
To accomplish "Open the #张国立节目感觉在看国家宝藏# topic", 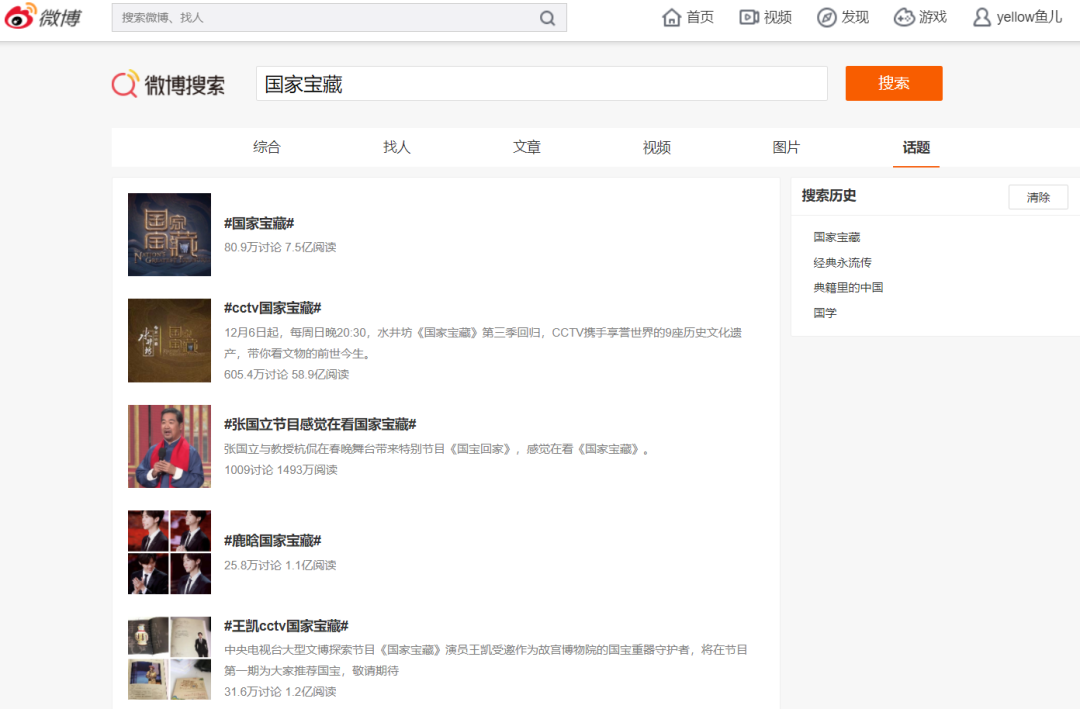I will coord(320,424).
